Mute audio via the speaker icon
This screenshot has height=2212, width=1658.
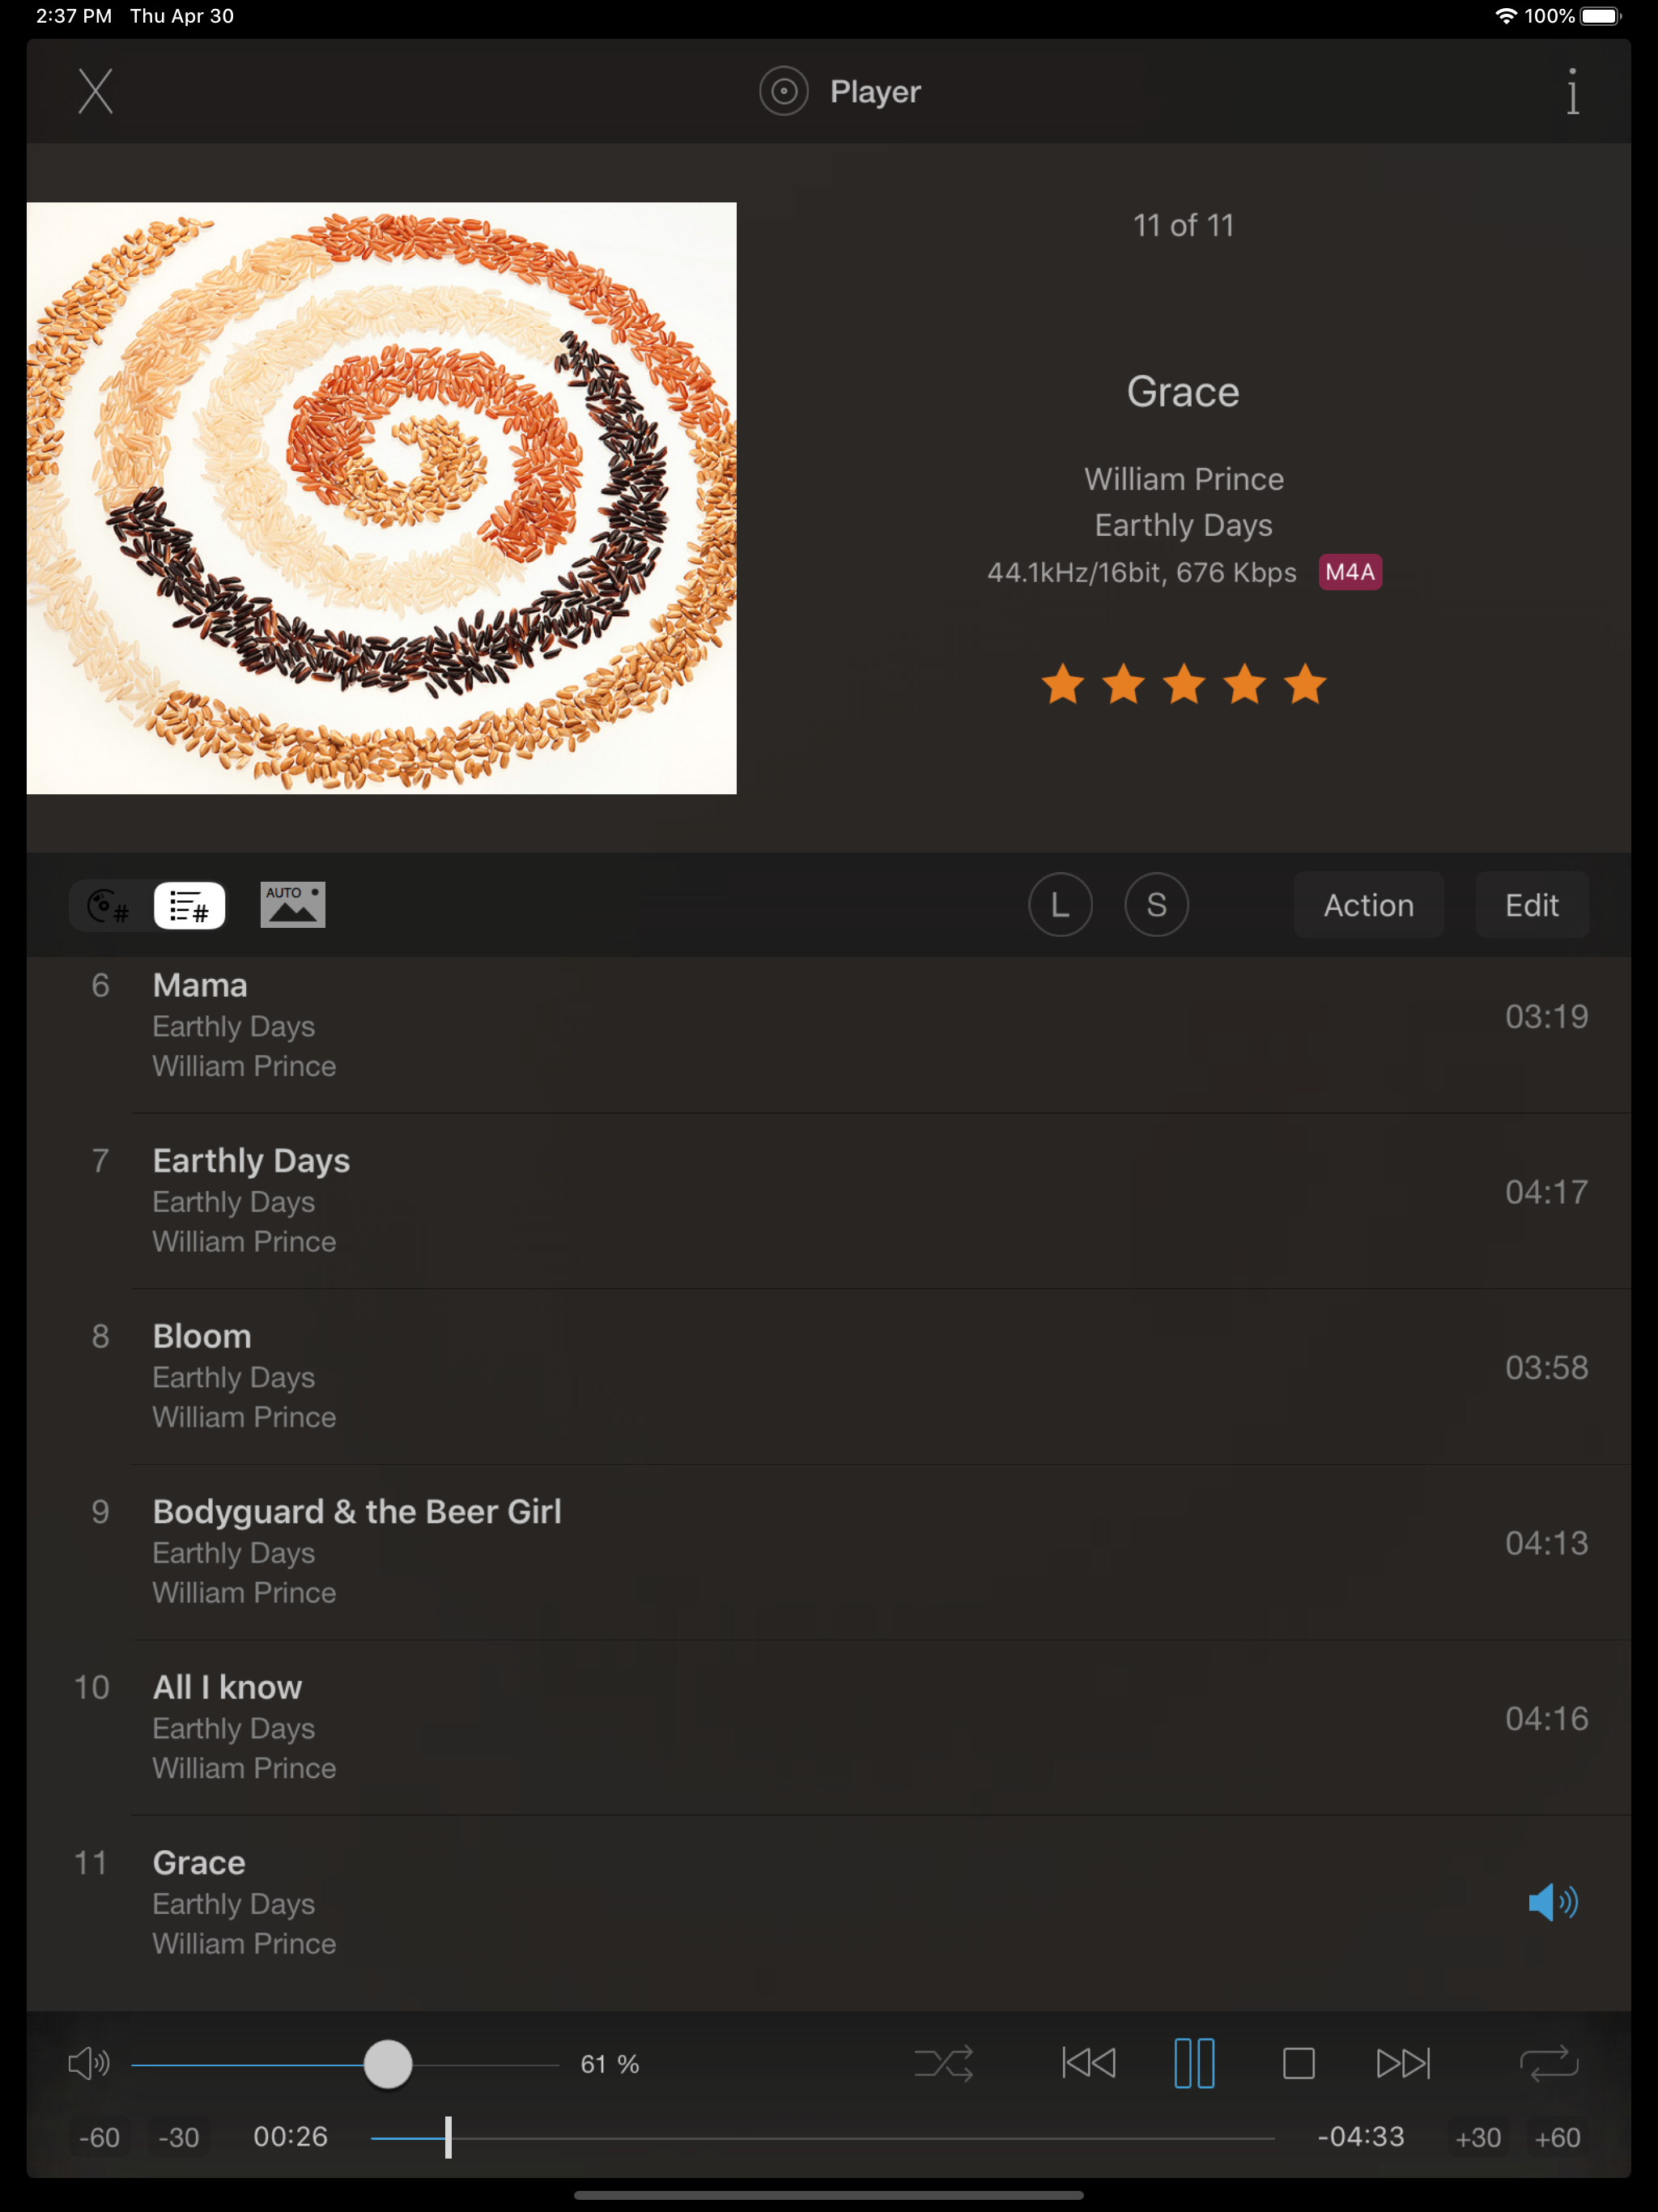coord(88,2063)
